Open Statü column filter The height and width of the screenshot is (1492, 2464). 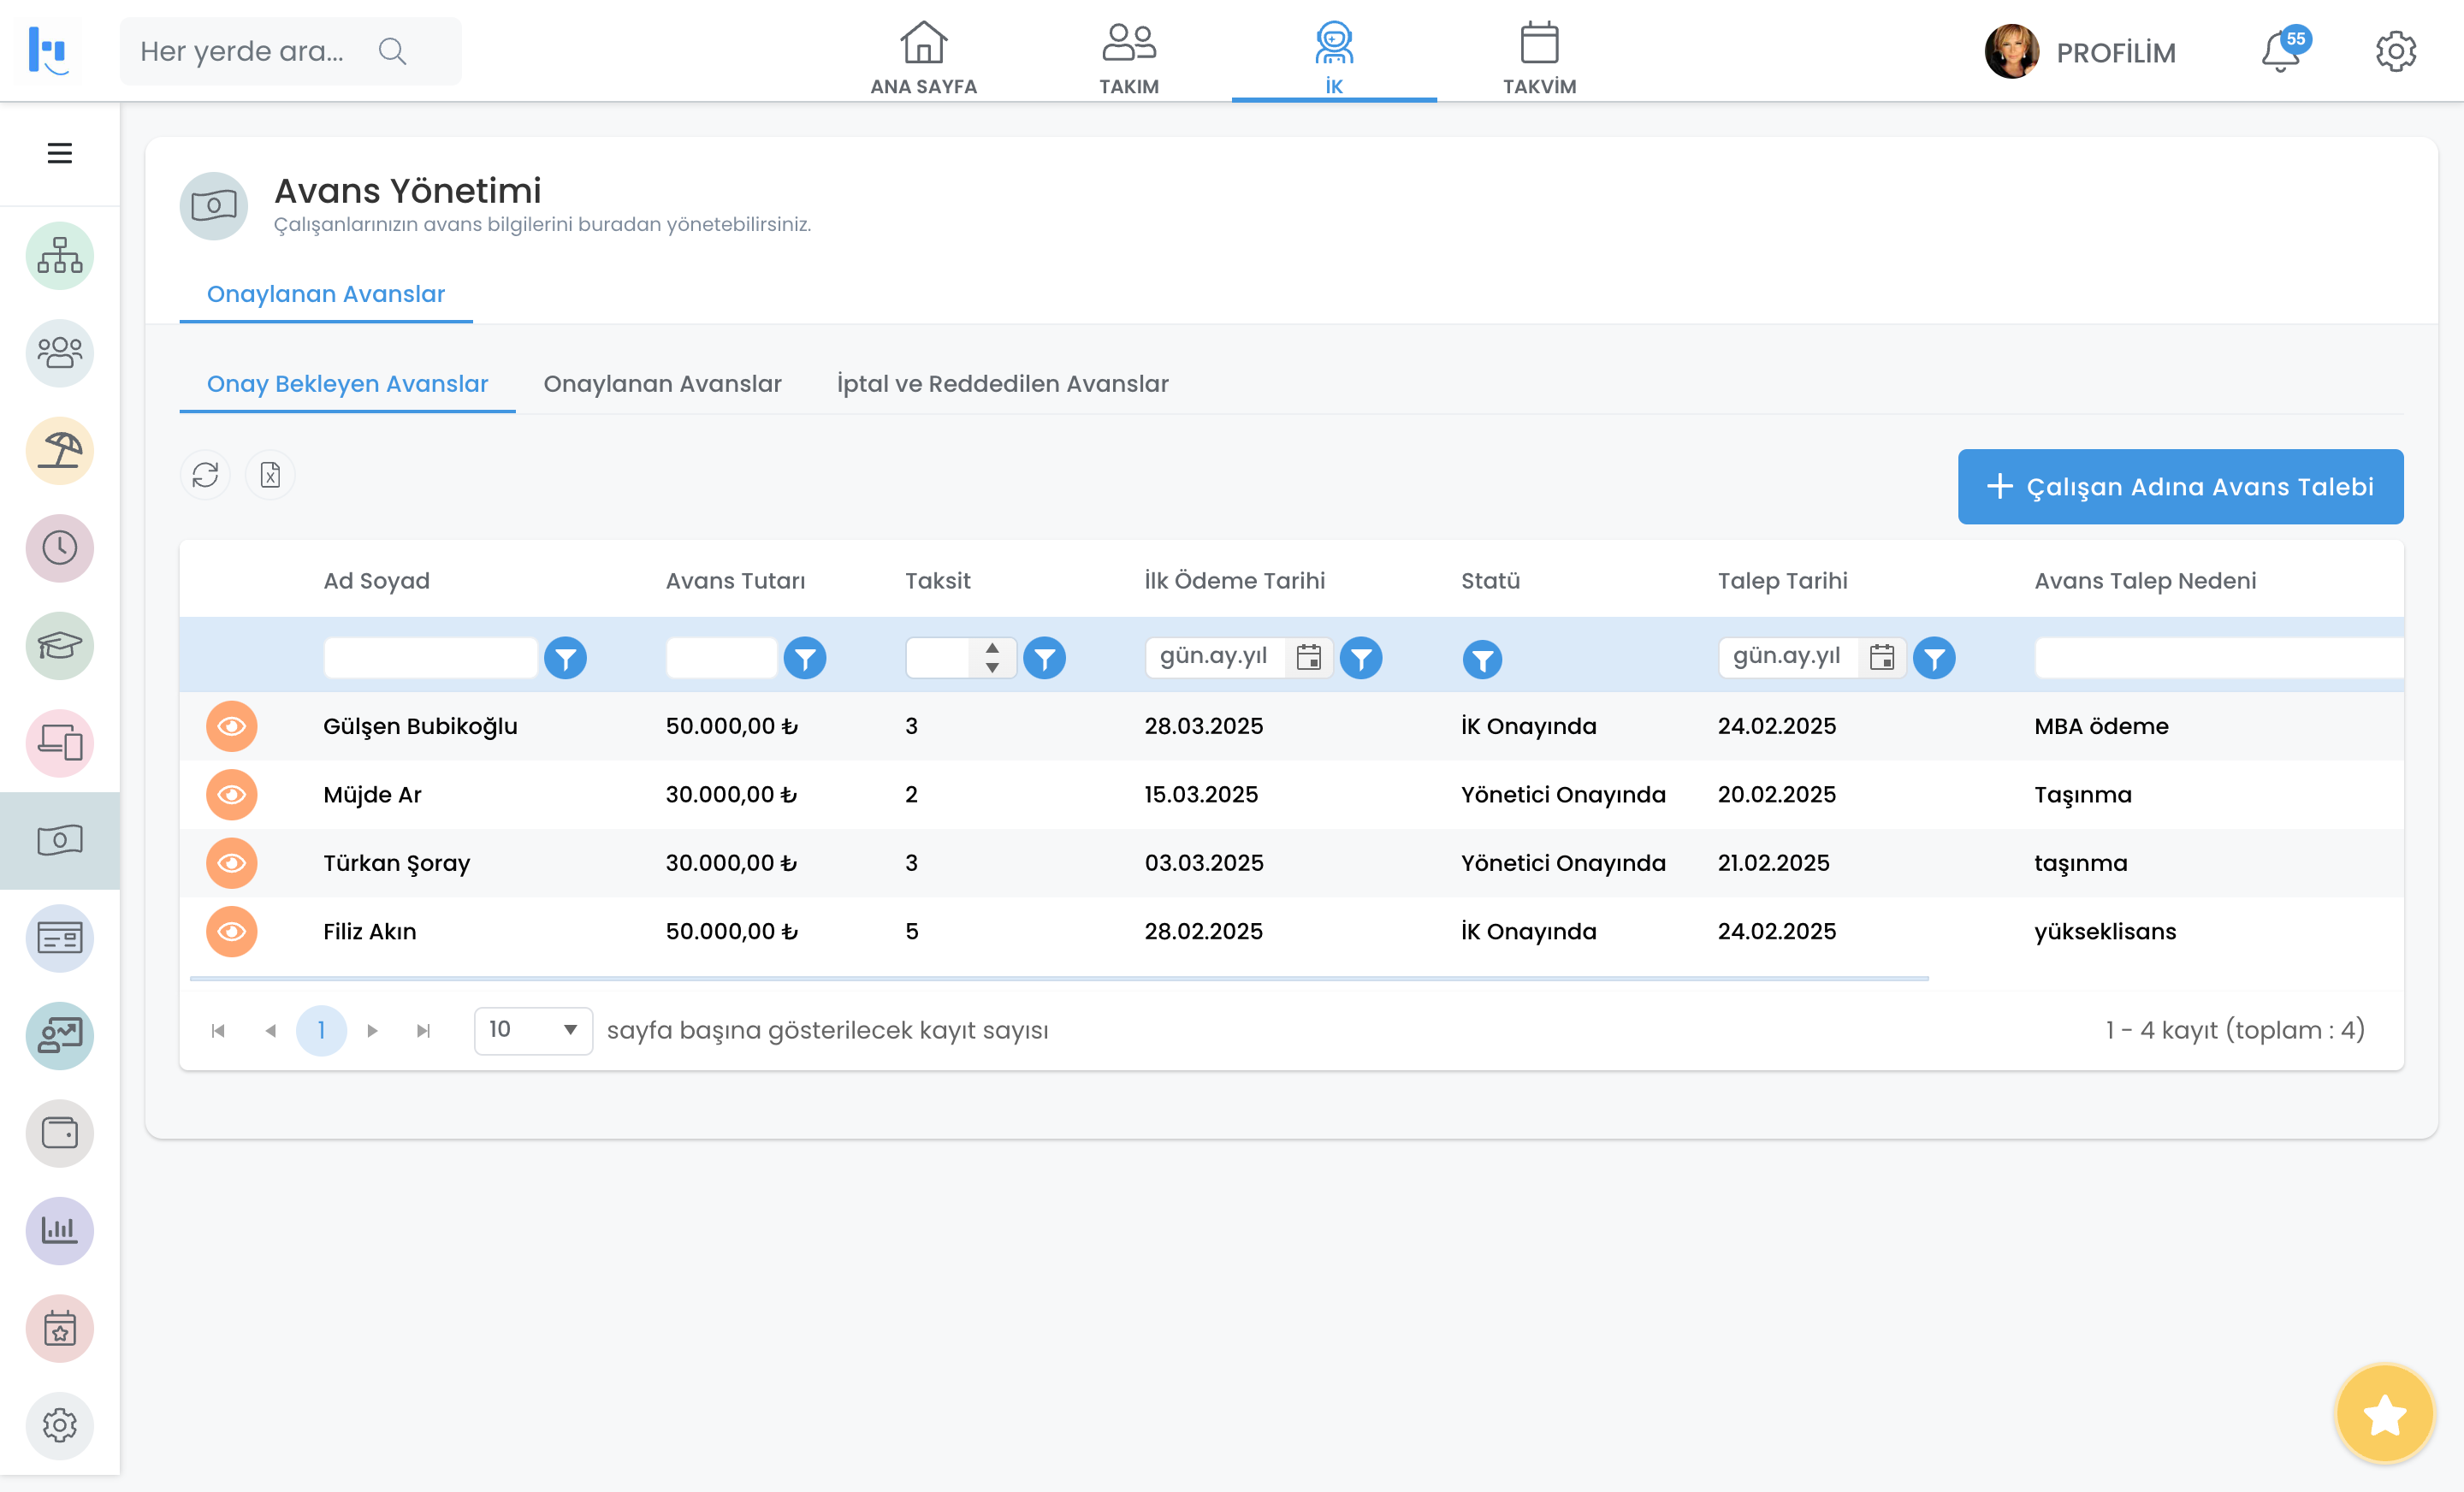(1482, 659)
